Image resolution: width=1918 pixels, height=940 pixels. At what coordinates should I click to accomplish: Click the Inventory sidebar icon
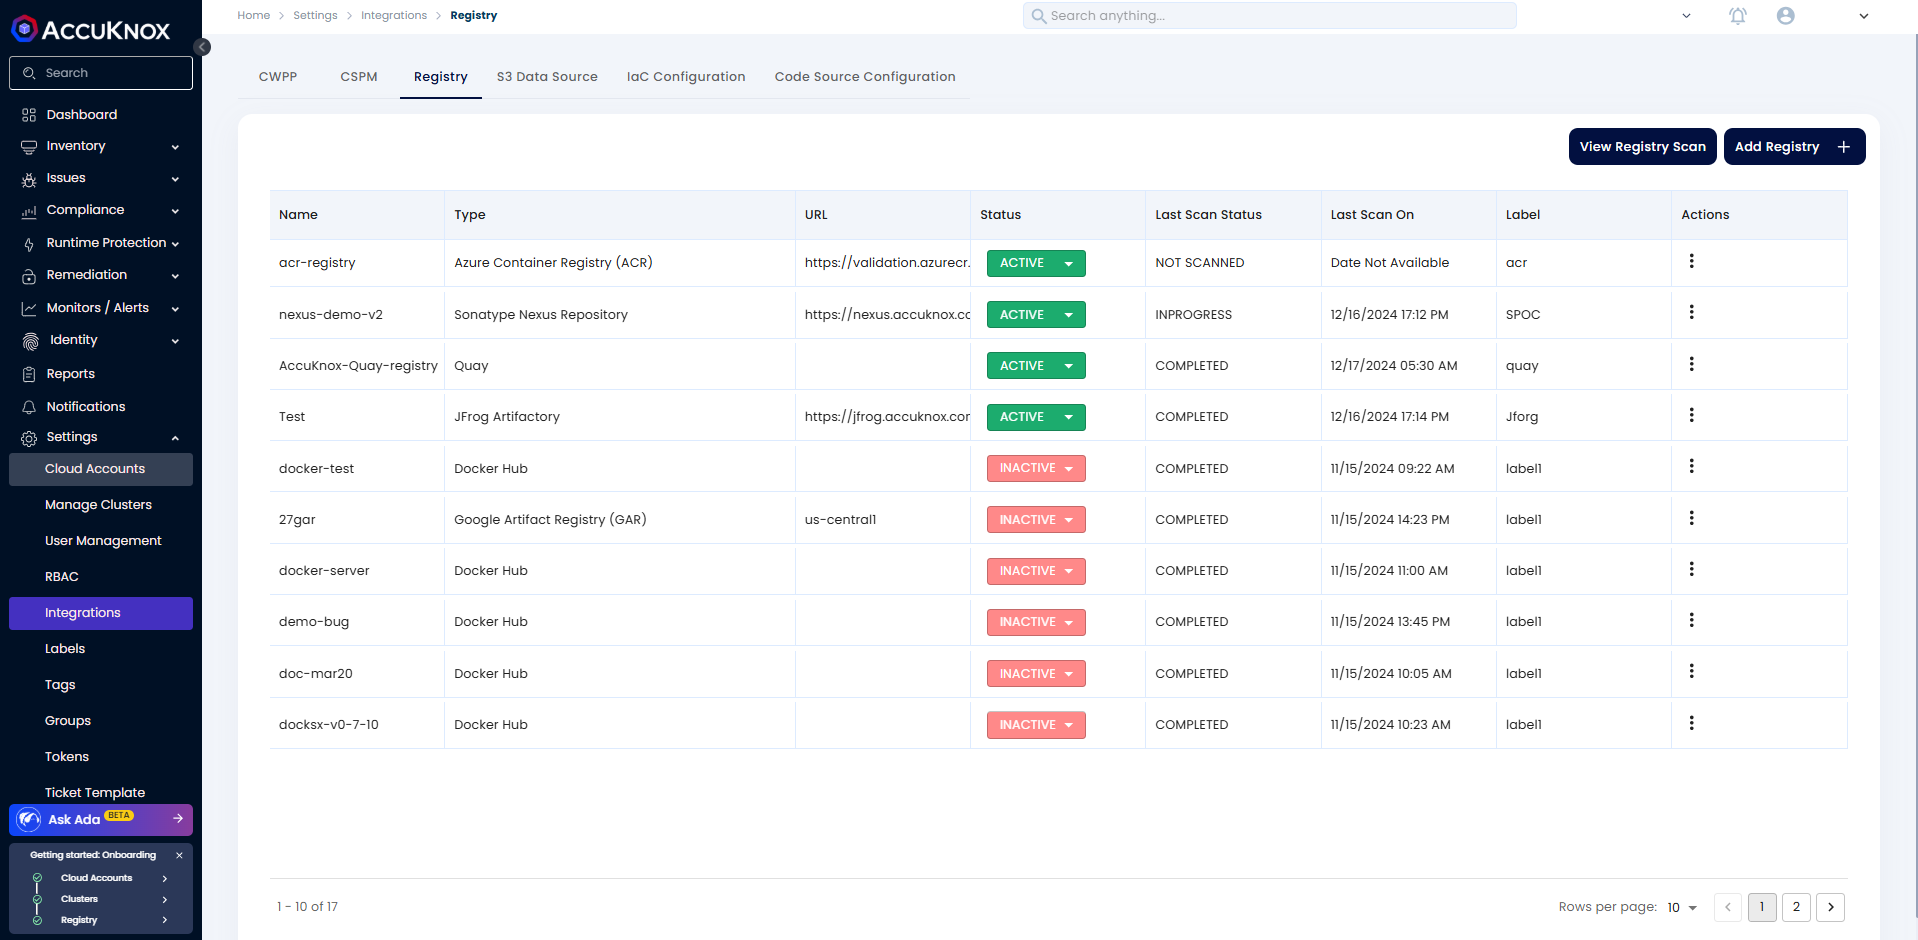(29, 147)
